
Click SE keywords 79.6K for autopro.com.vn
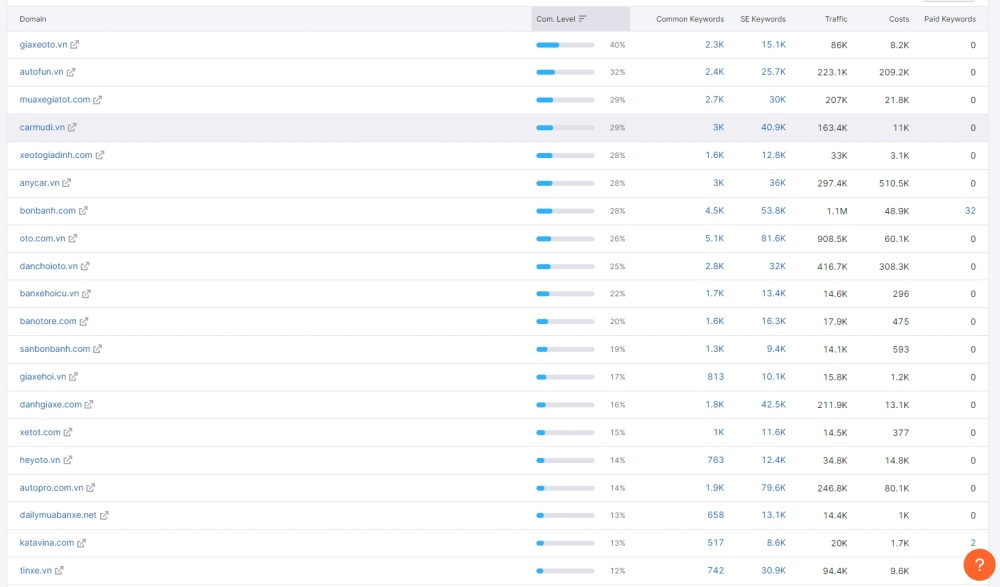772,488
